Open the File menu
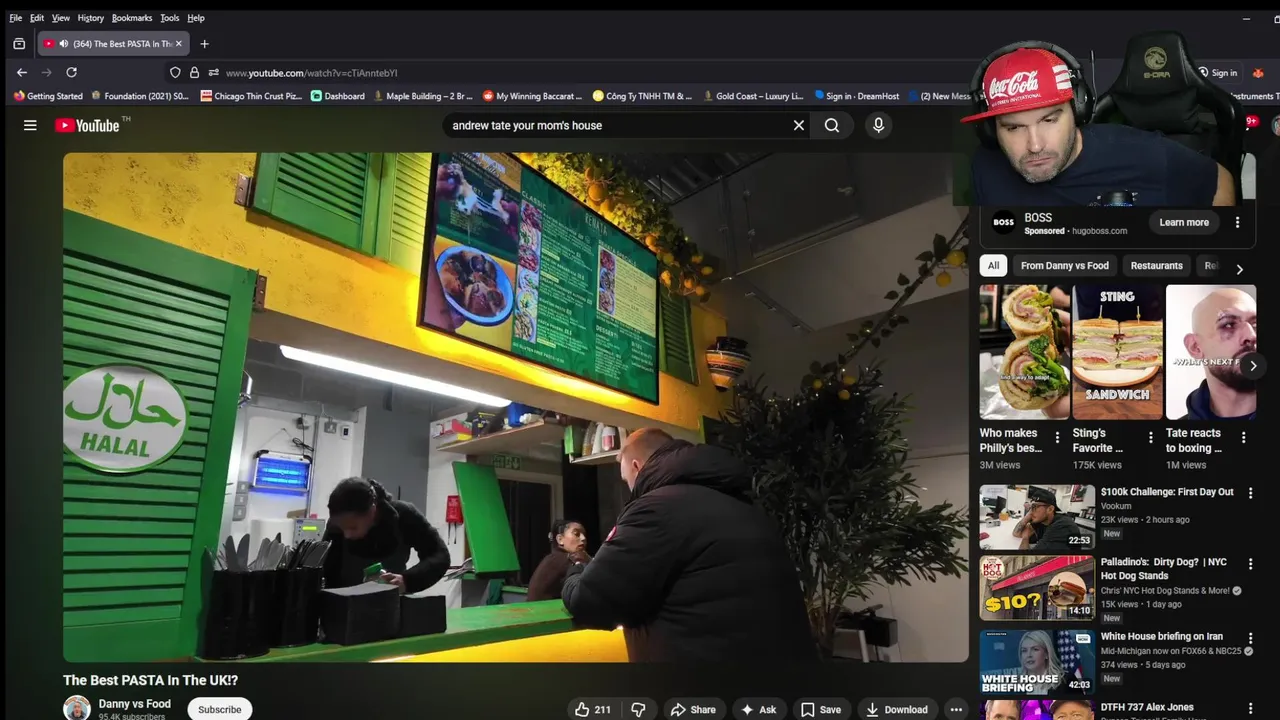 point(15,18)
